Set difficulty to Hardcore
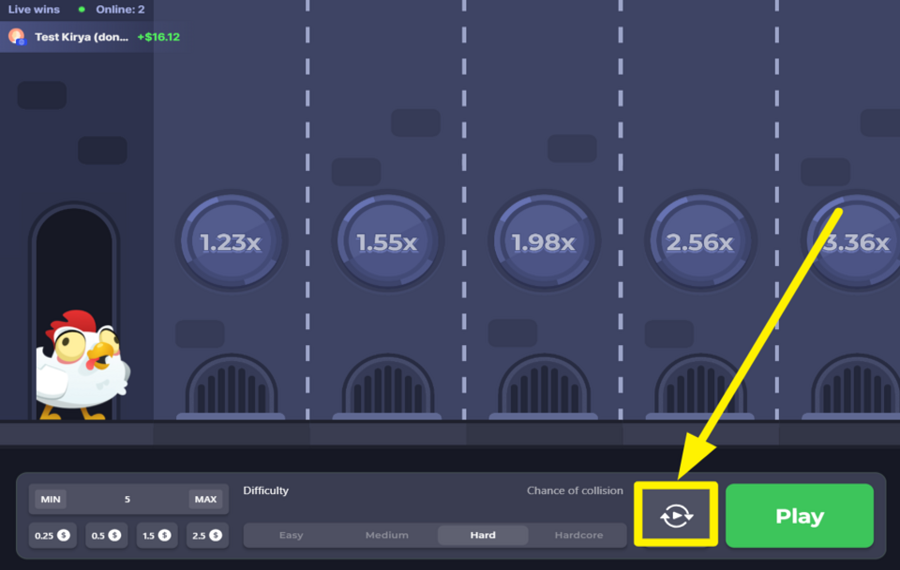 579,535
